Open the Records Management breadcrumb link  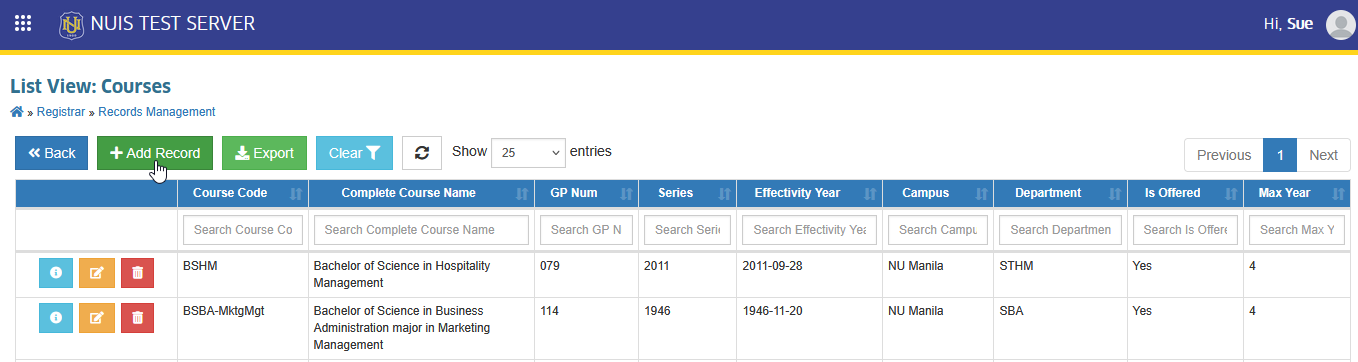click(156, 112)
